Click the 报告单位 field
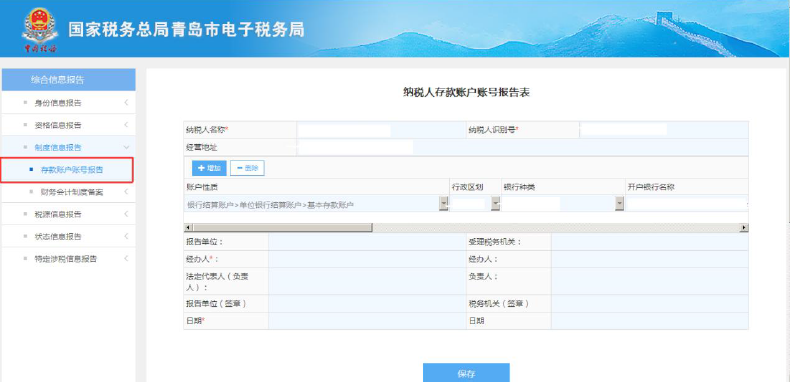Viewport: 791px width, 384px height. coord(367,242)
